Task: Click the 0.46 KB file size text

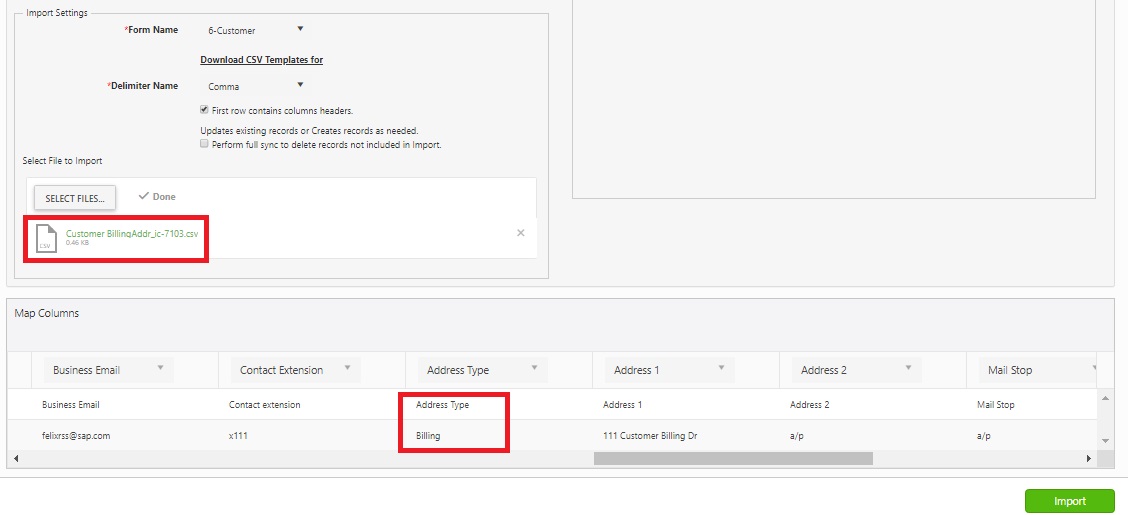Action: click(77, 243)
